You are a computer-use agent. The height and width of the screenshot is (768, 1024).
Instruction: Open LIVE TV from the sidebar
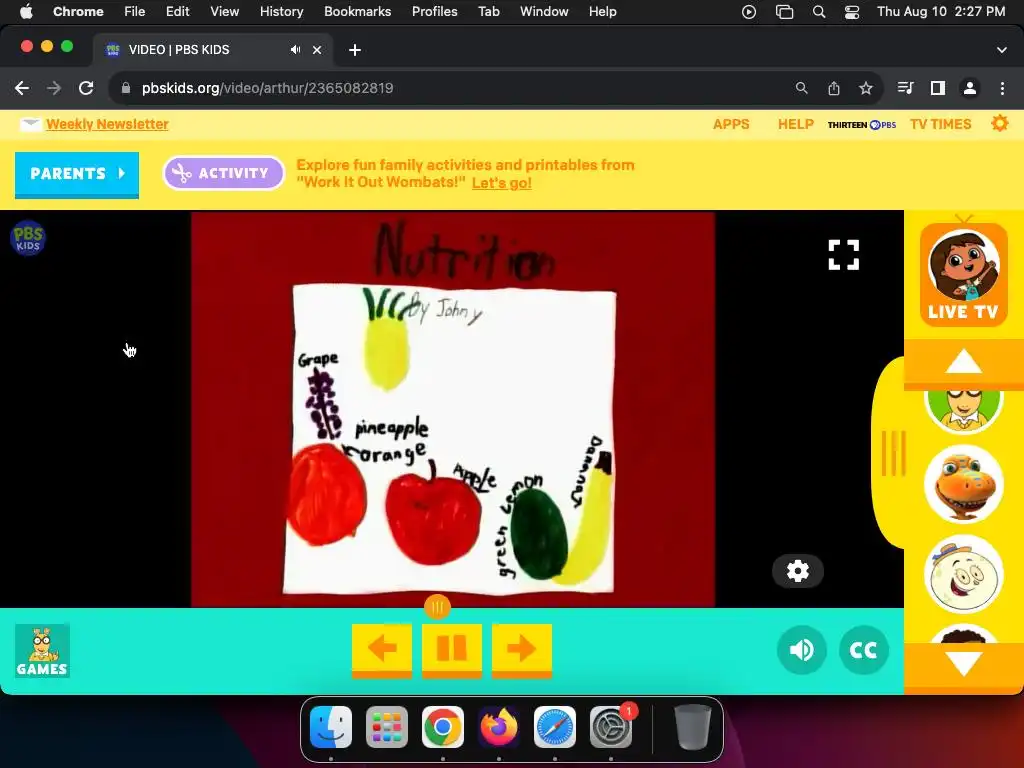click(963, 274)
